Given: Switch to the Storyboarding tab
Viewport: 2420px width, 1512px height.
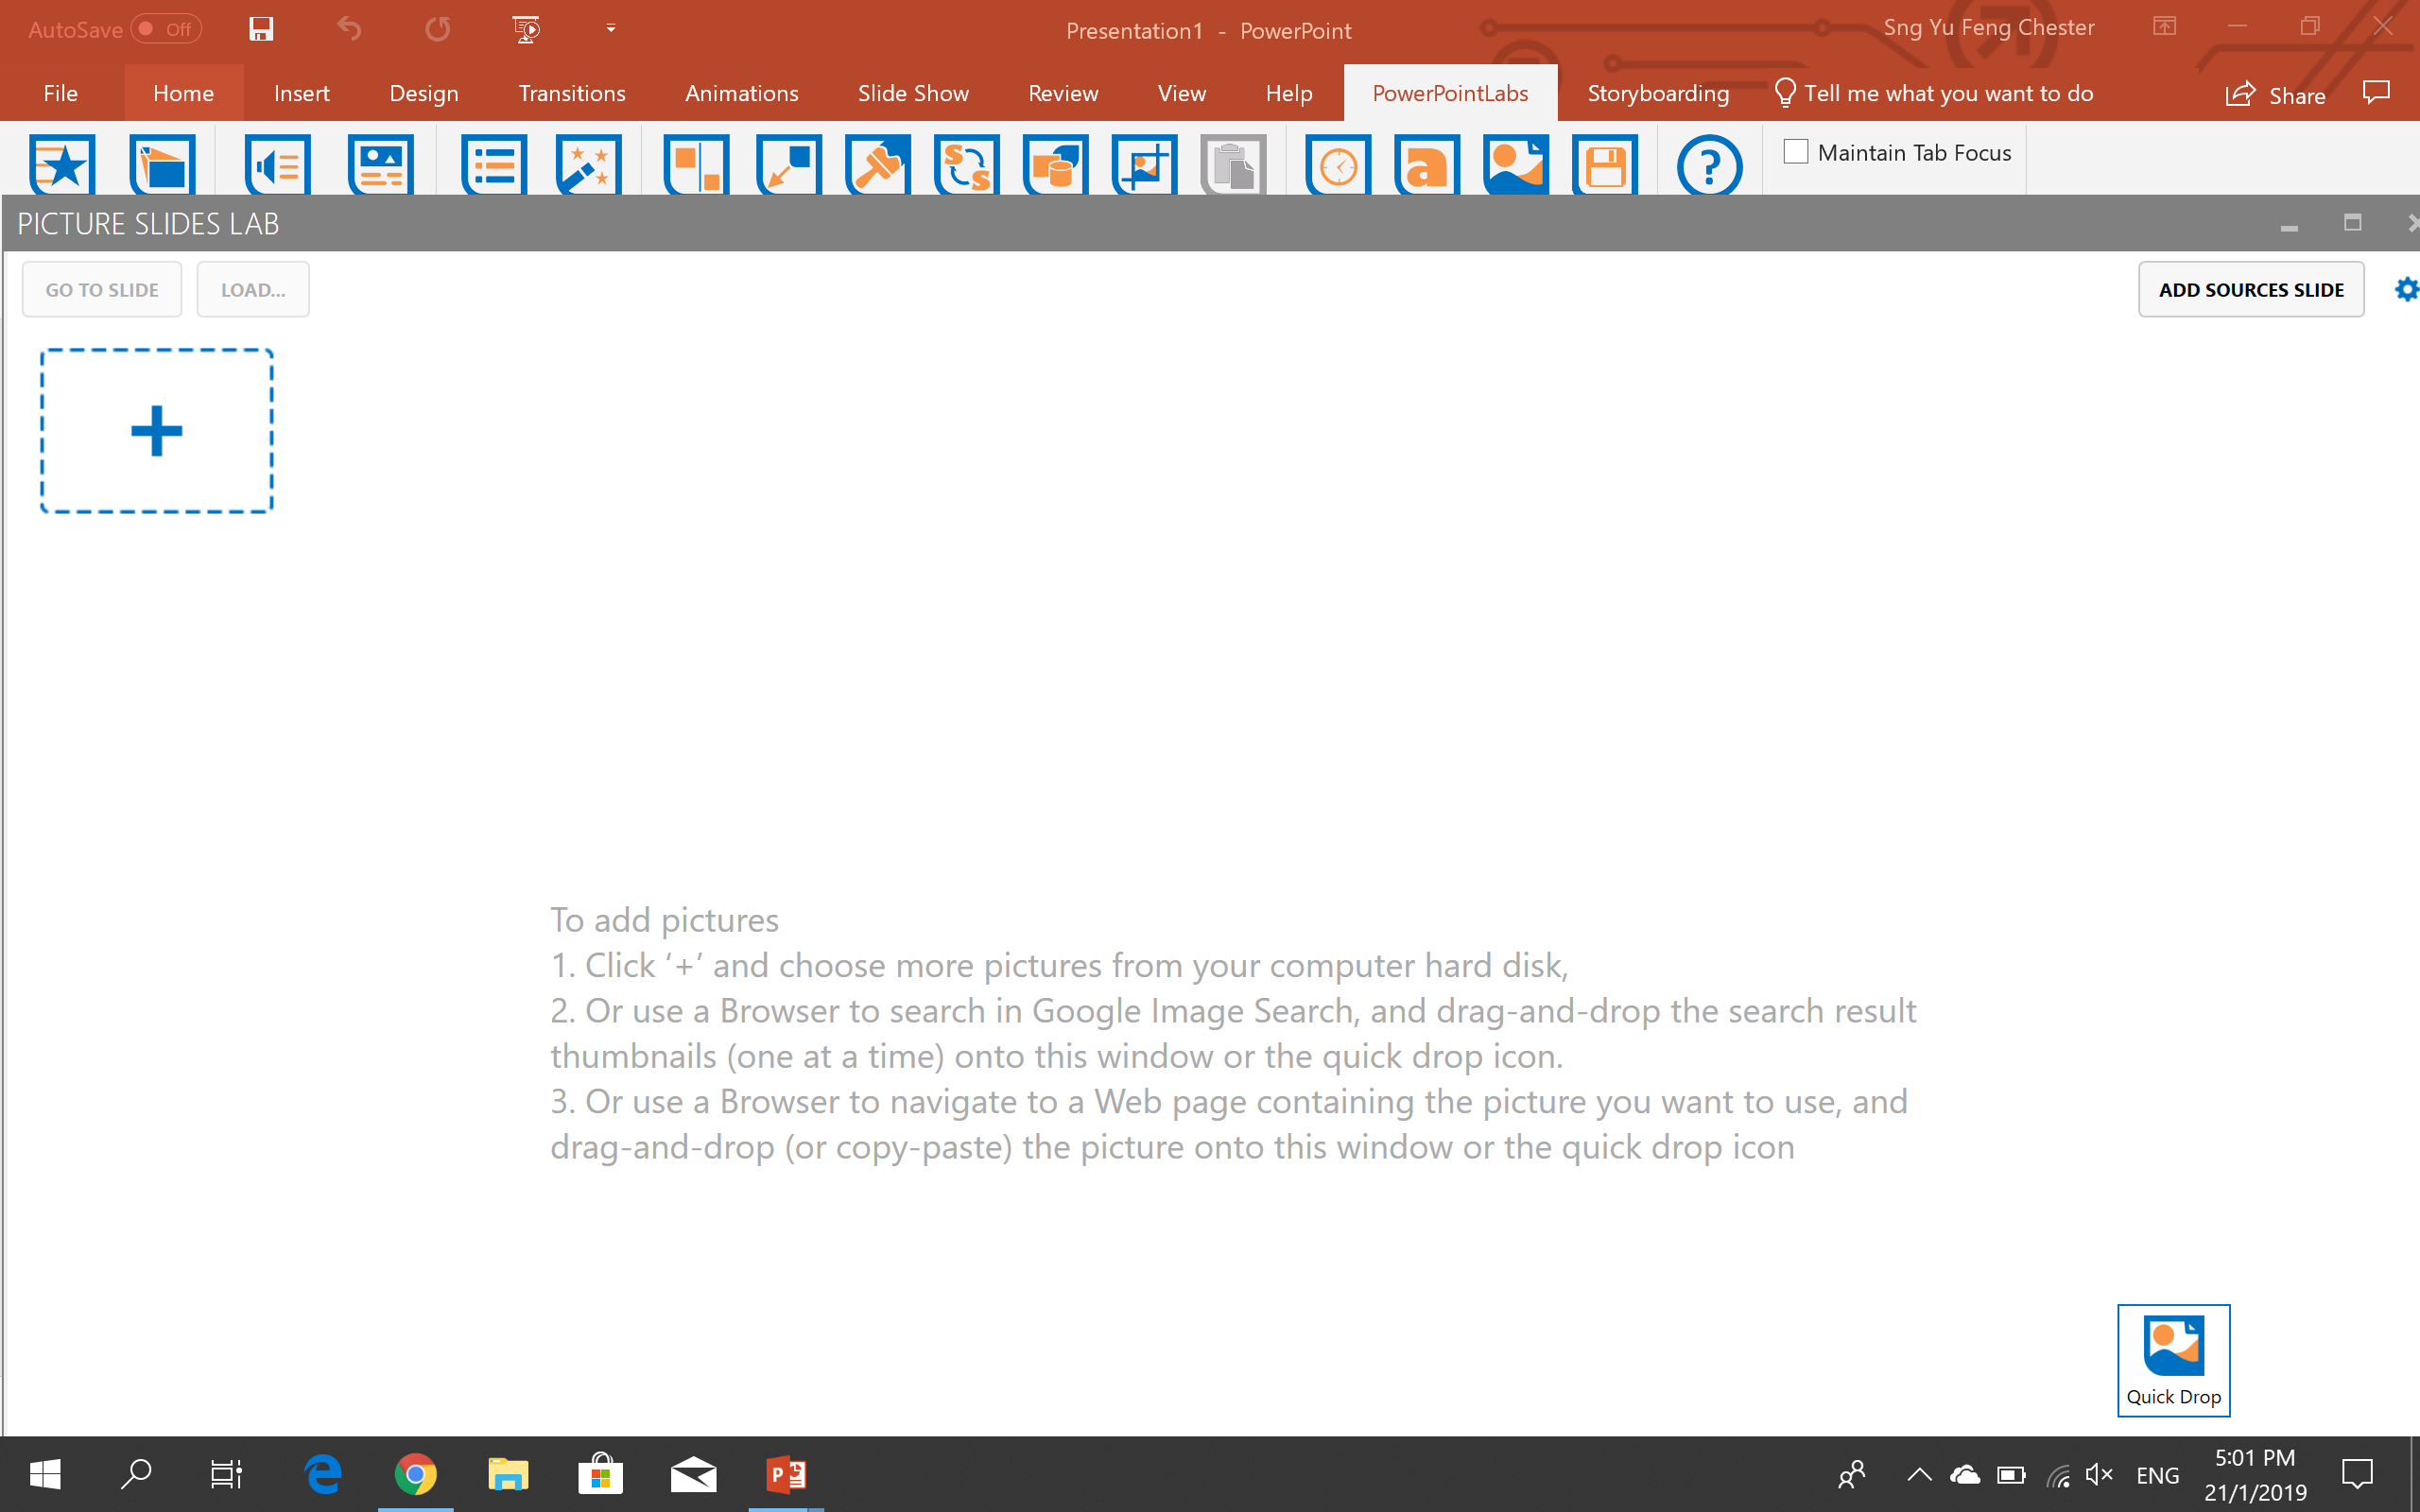Looking at the screenshot, I should [1658, 92].
